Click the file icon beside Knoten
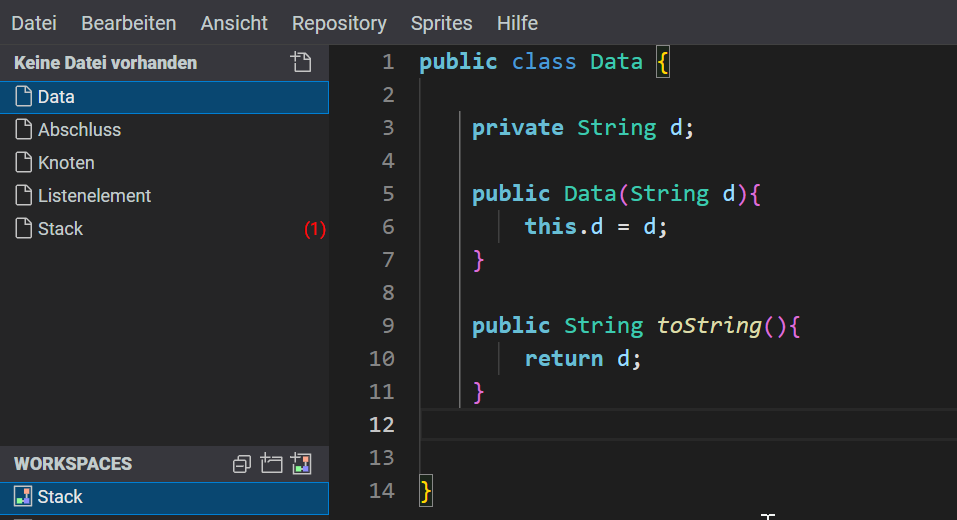Viewport: 957px width, 520px height. point(24,163)
